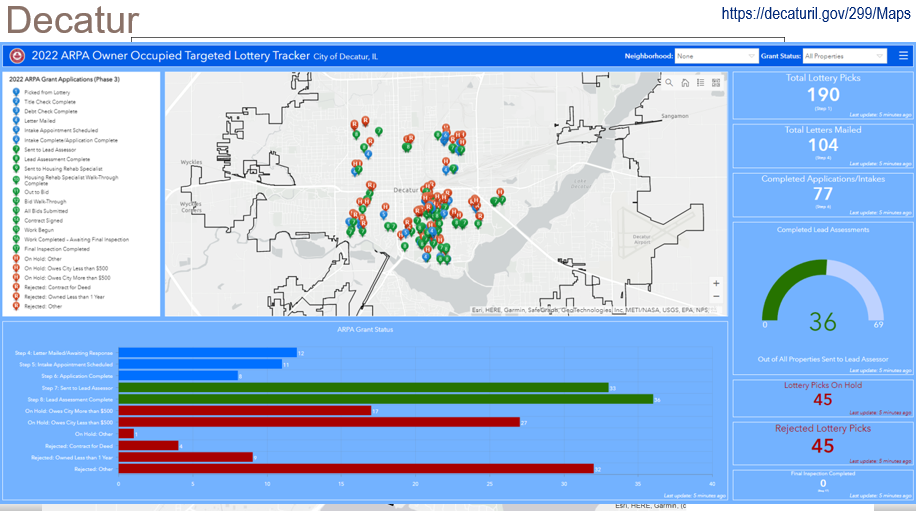The width and height of the screenshot is (916, 511).
Task: Open the hamburger menu in dashboard header
Action: (903, 56)
